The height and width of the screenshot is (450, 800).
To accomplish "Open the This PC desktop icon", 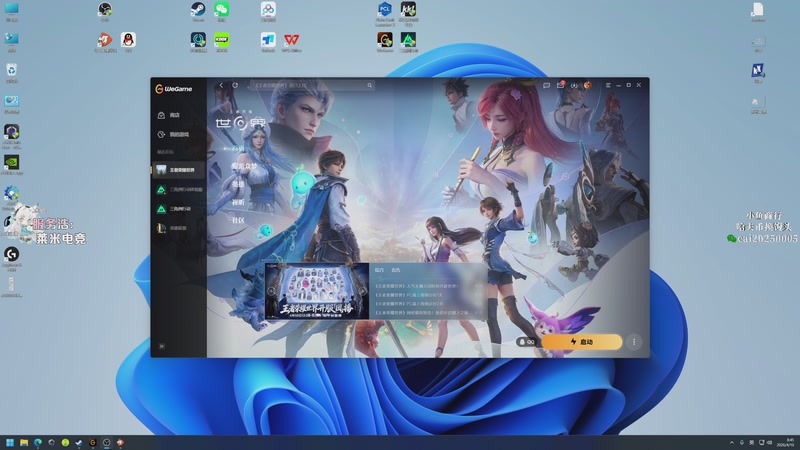I will pos(11,10).
